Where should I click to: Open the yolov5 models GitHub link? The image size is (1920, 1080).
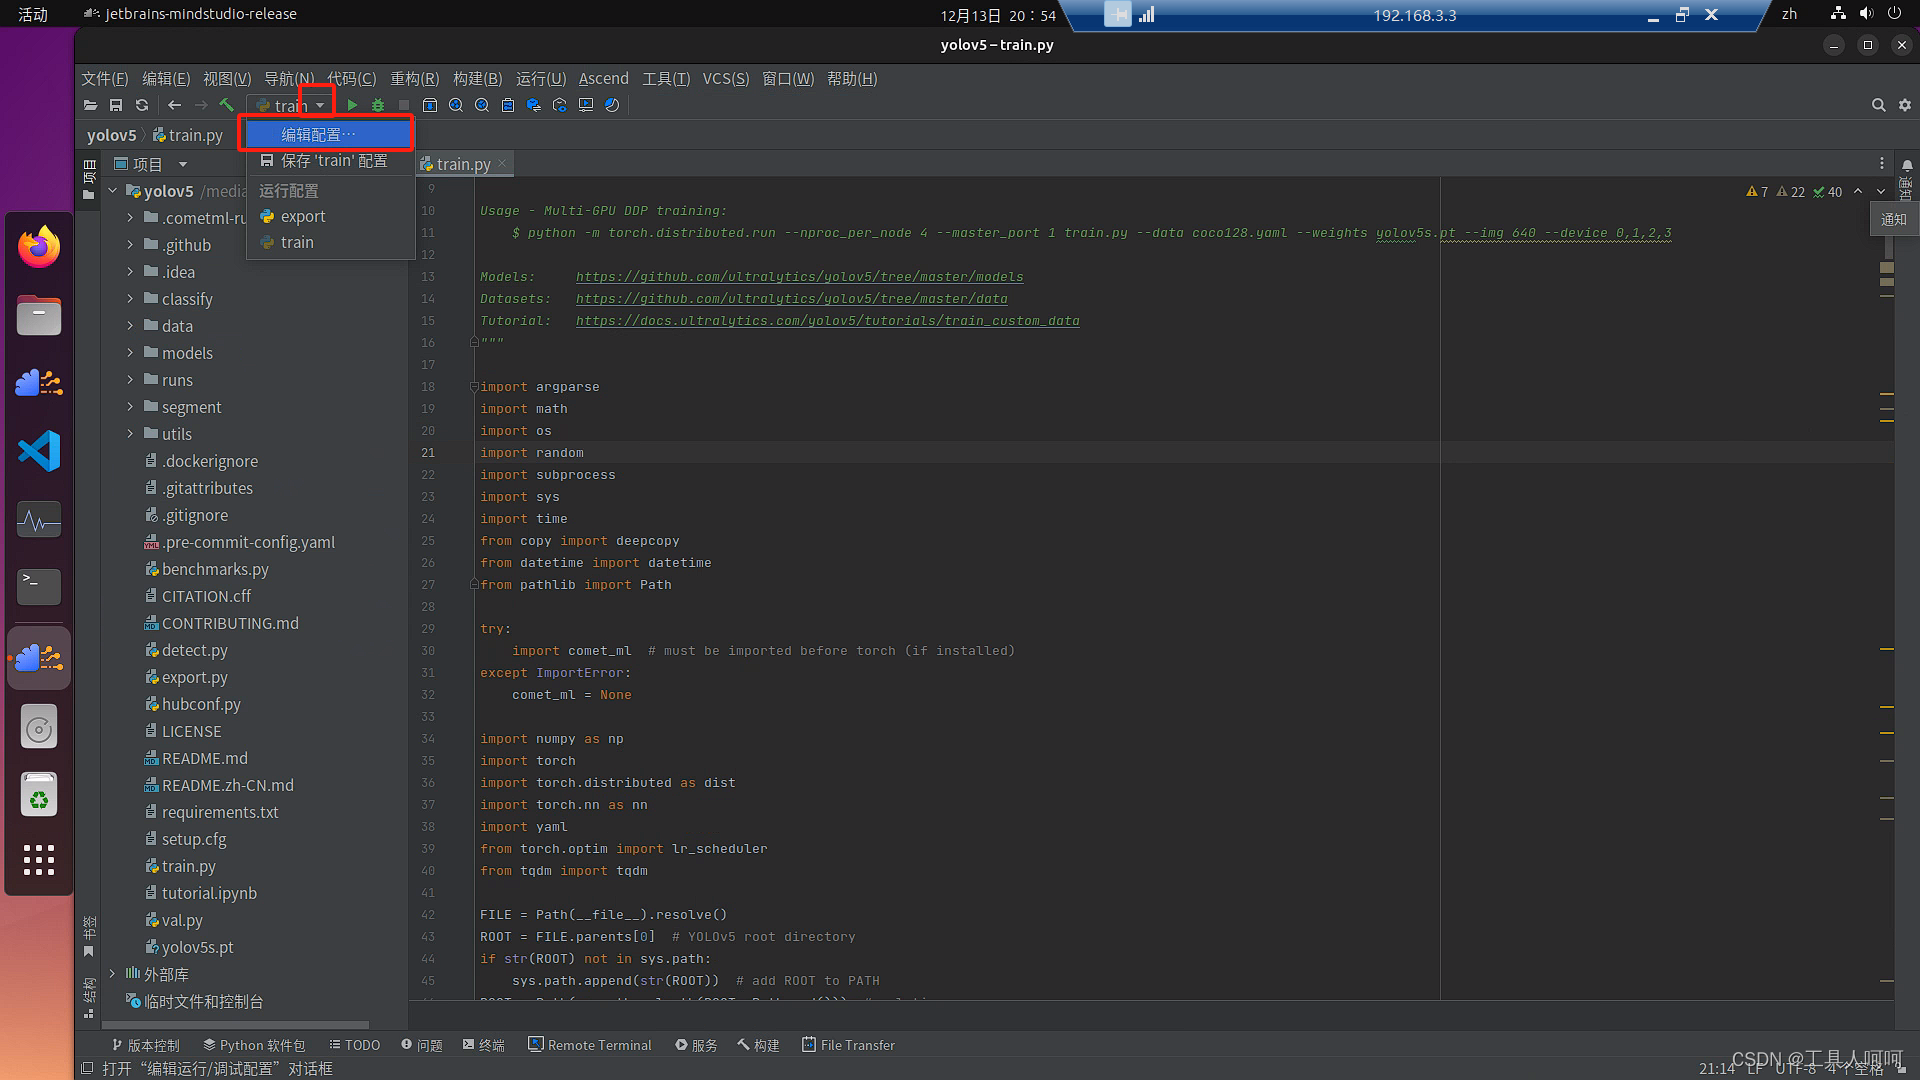[x=799, y=277]
